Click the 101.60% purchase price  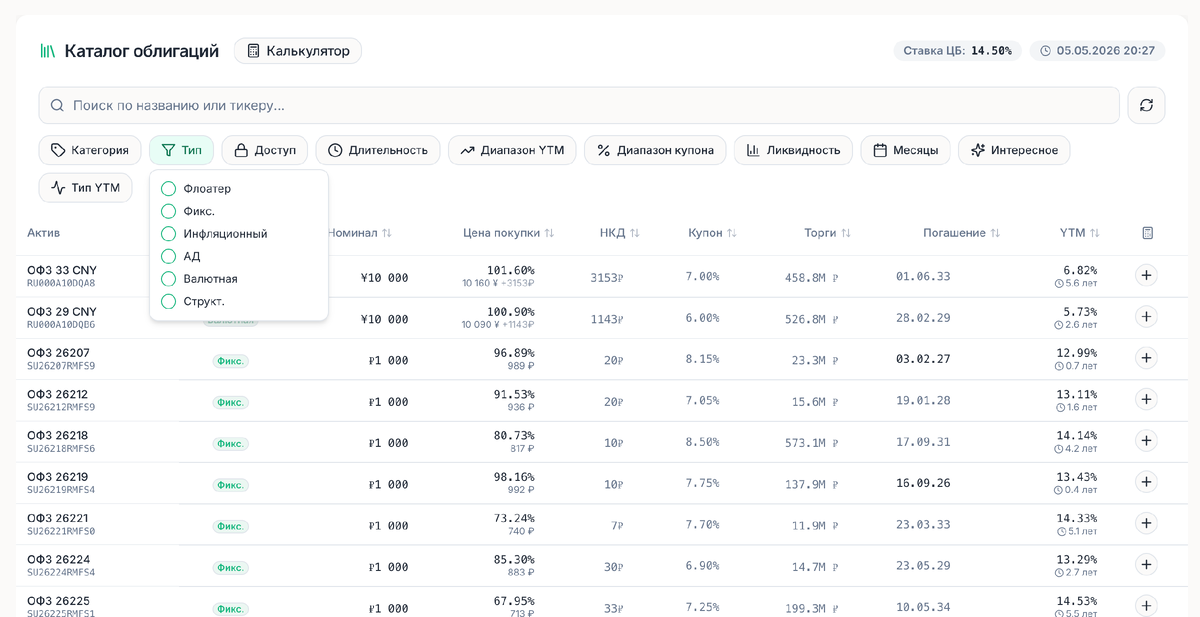[511, 270]
